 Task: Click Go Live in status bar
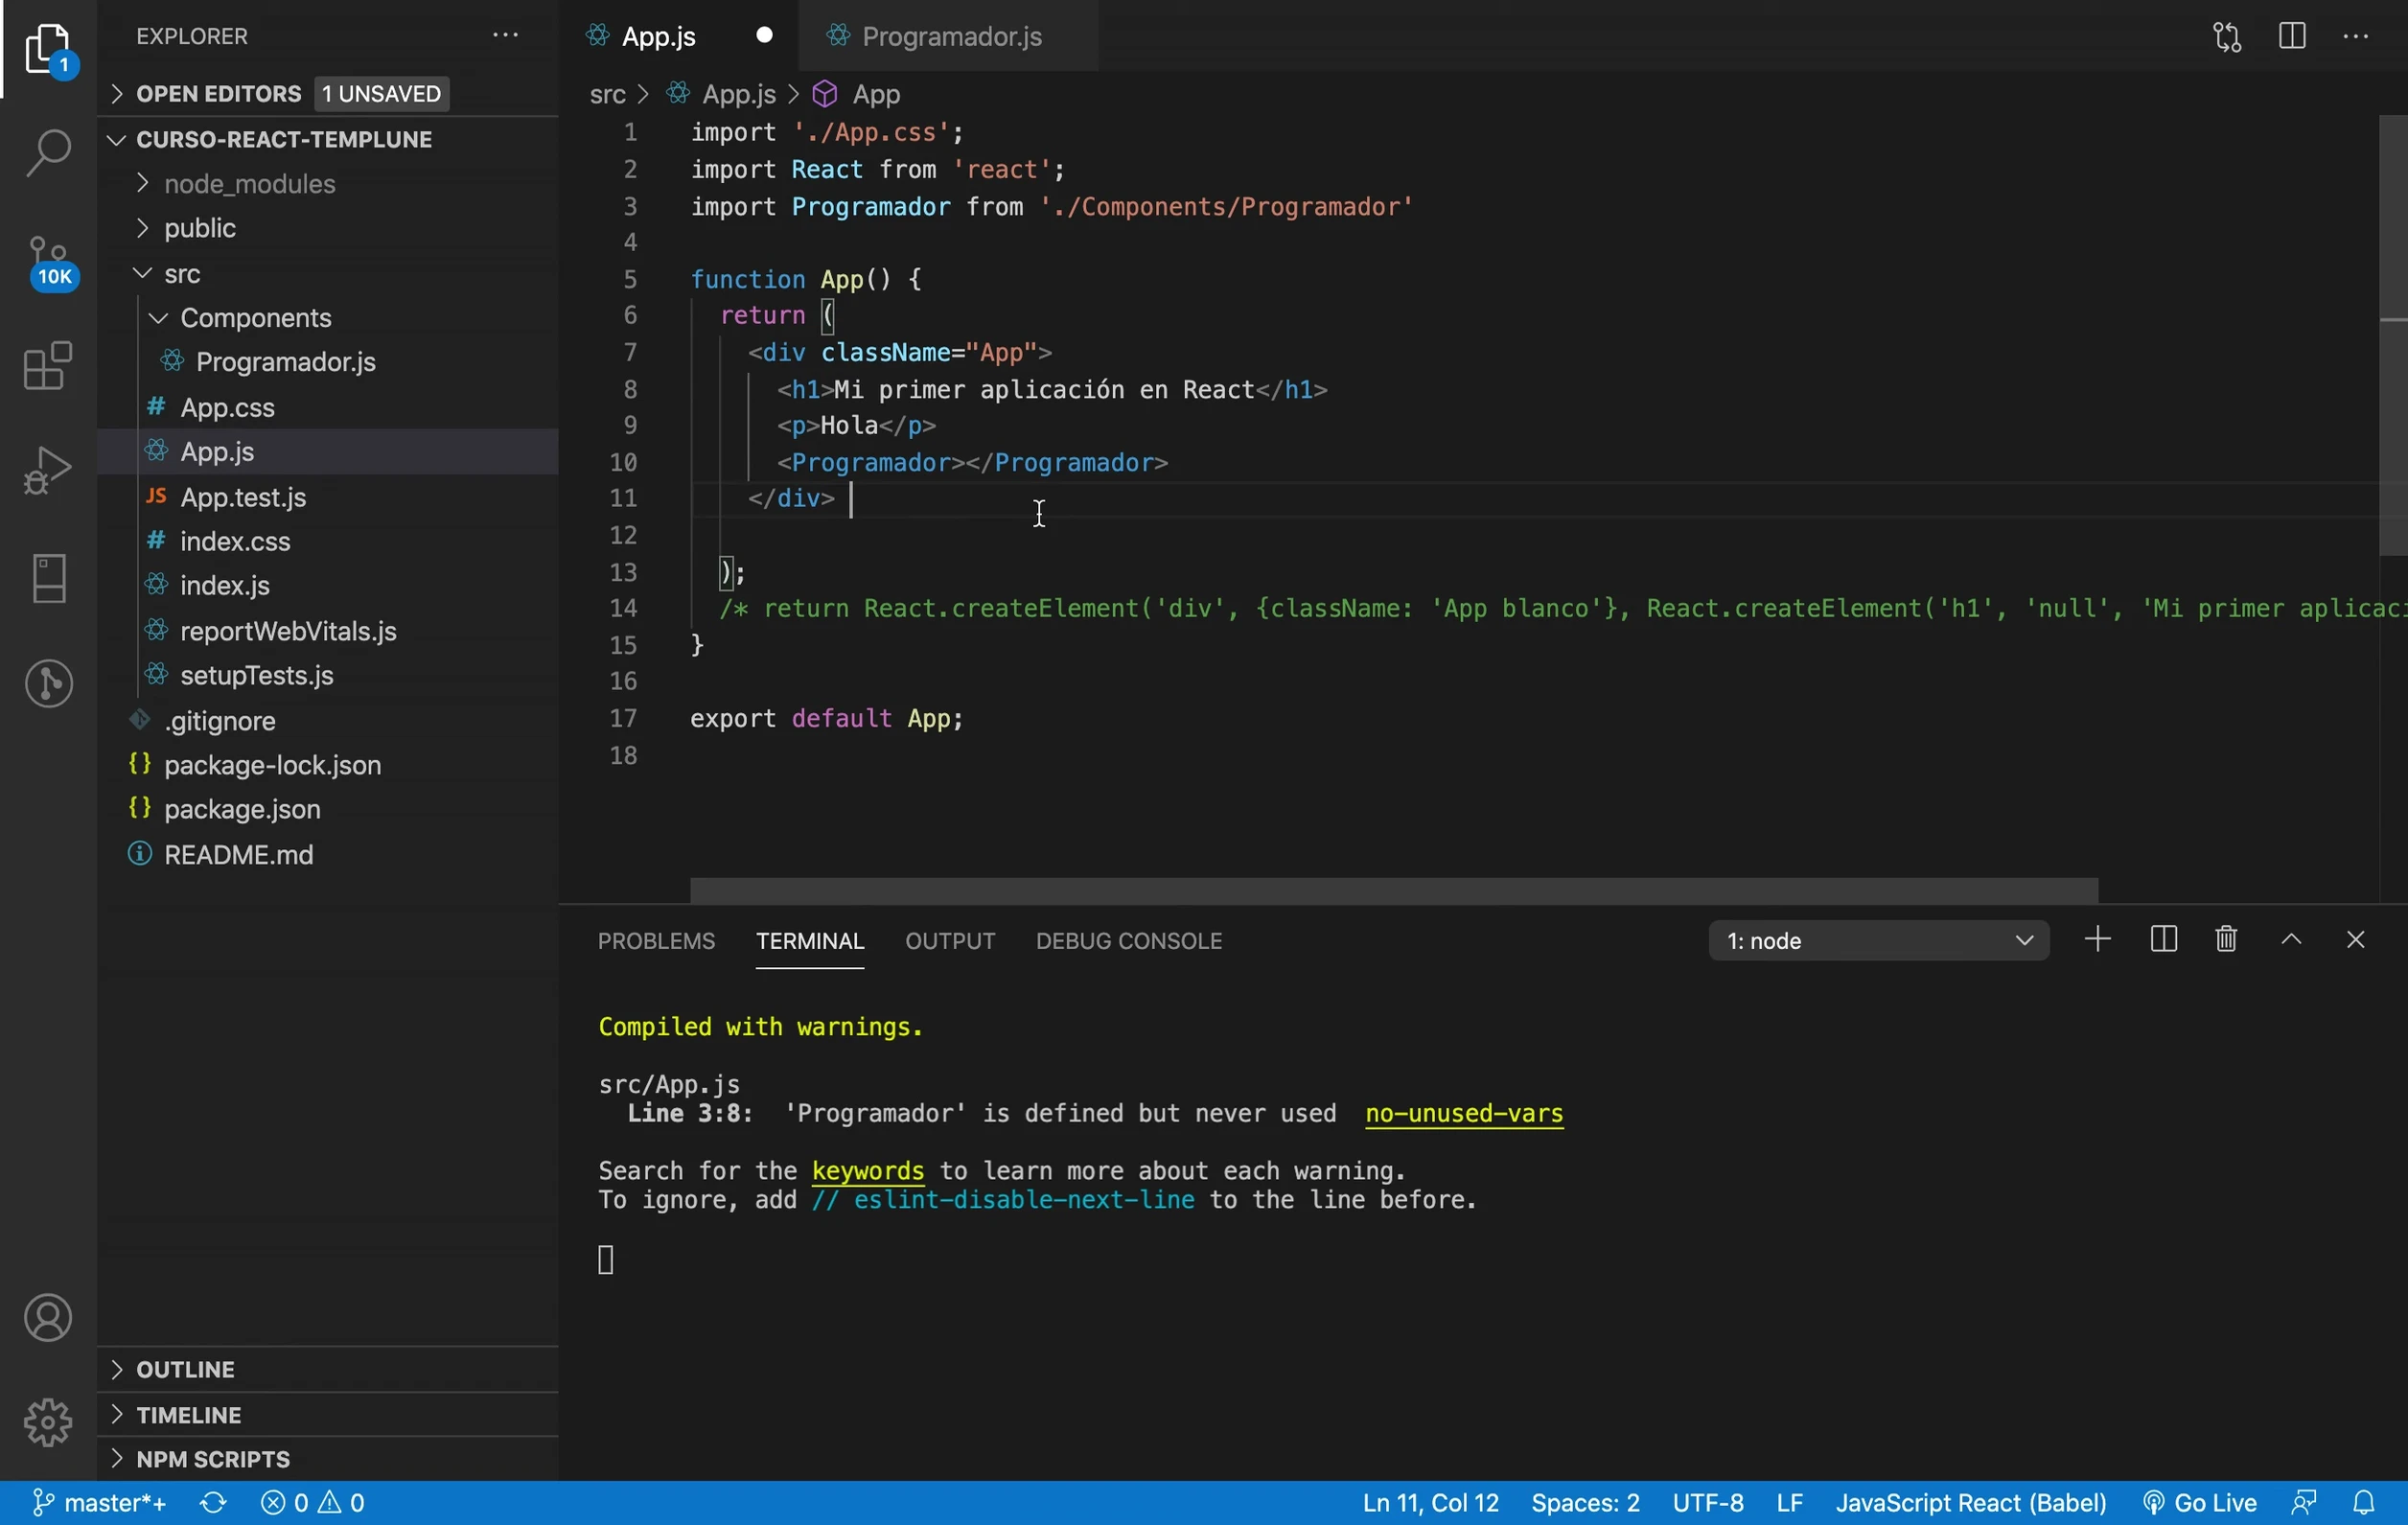point(2199,1503)
